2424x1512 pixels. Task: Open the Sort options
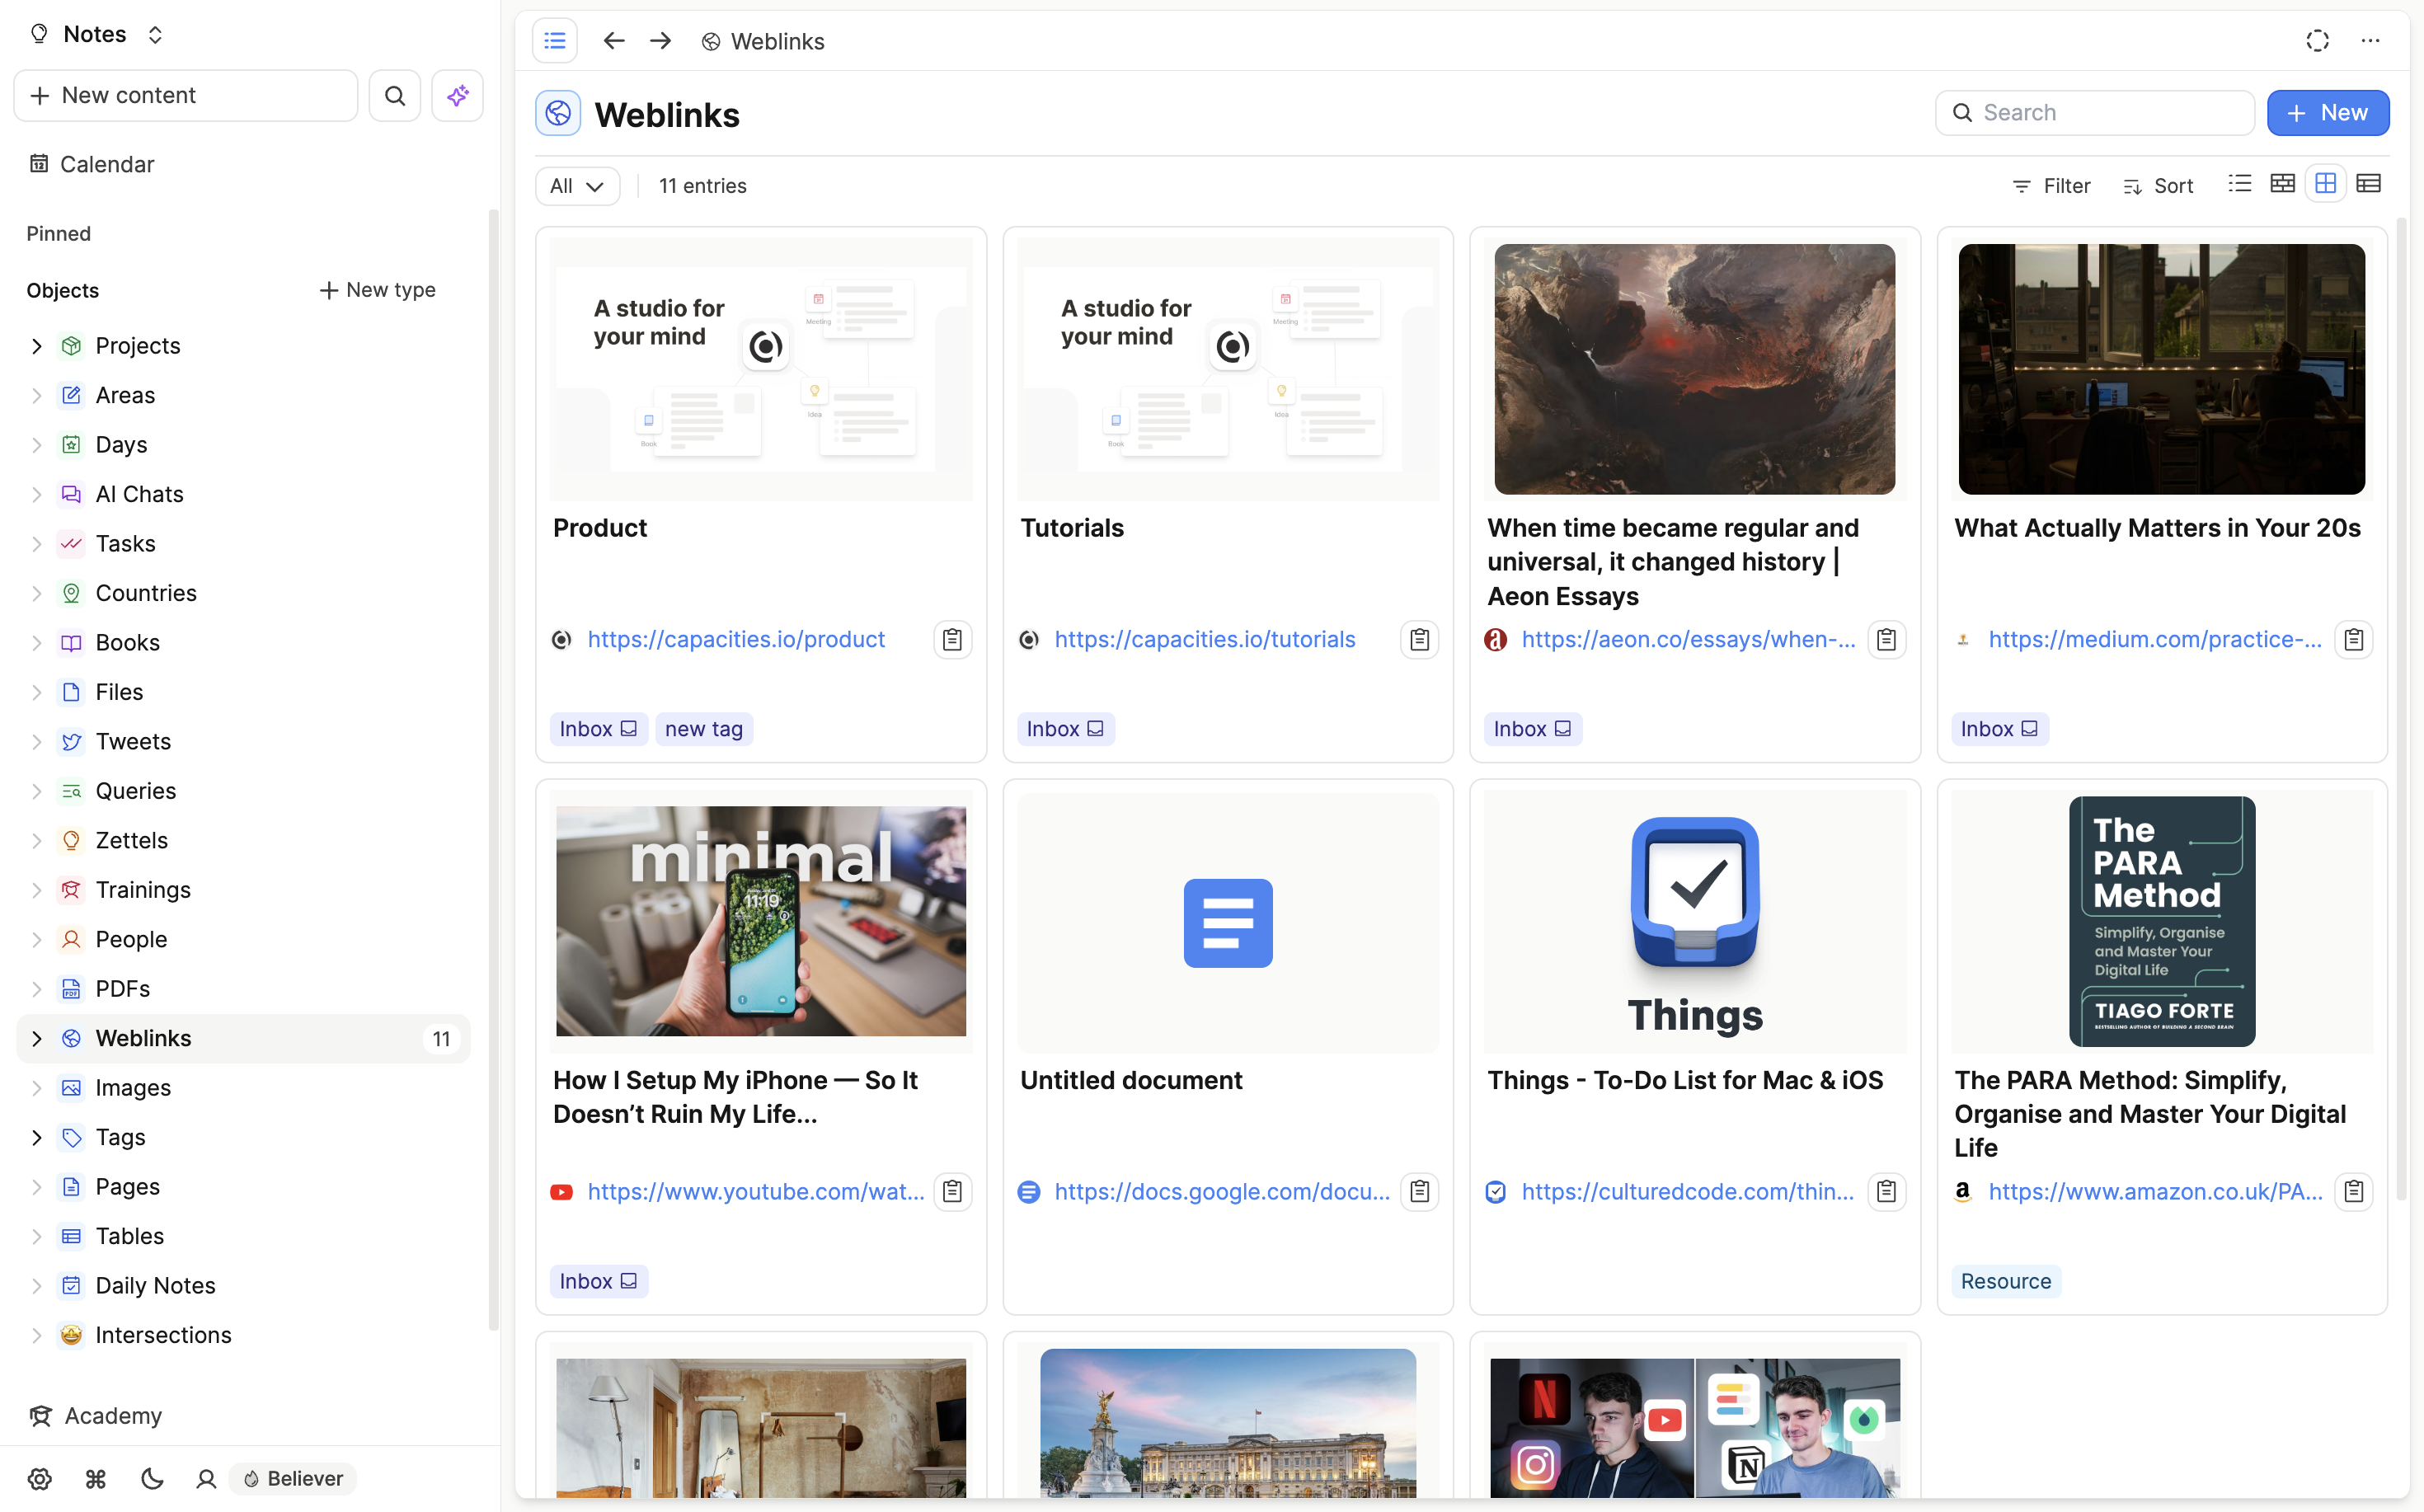2158,186
